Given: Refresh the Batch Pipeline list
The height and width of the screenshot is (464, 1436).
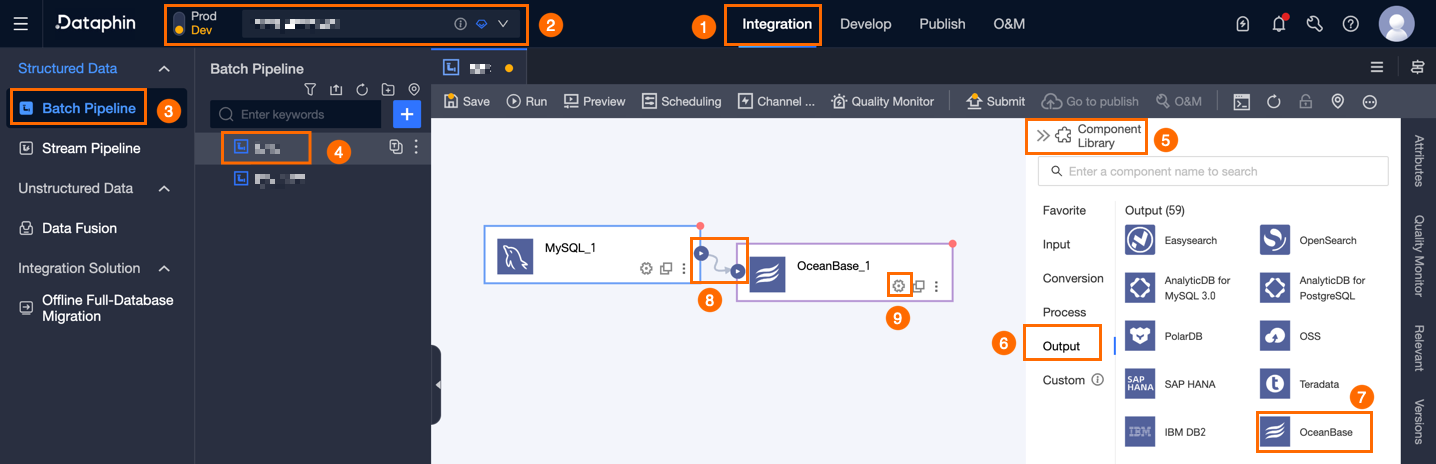Looking at the screenshot, I should 362,89.
